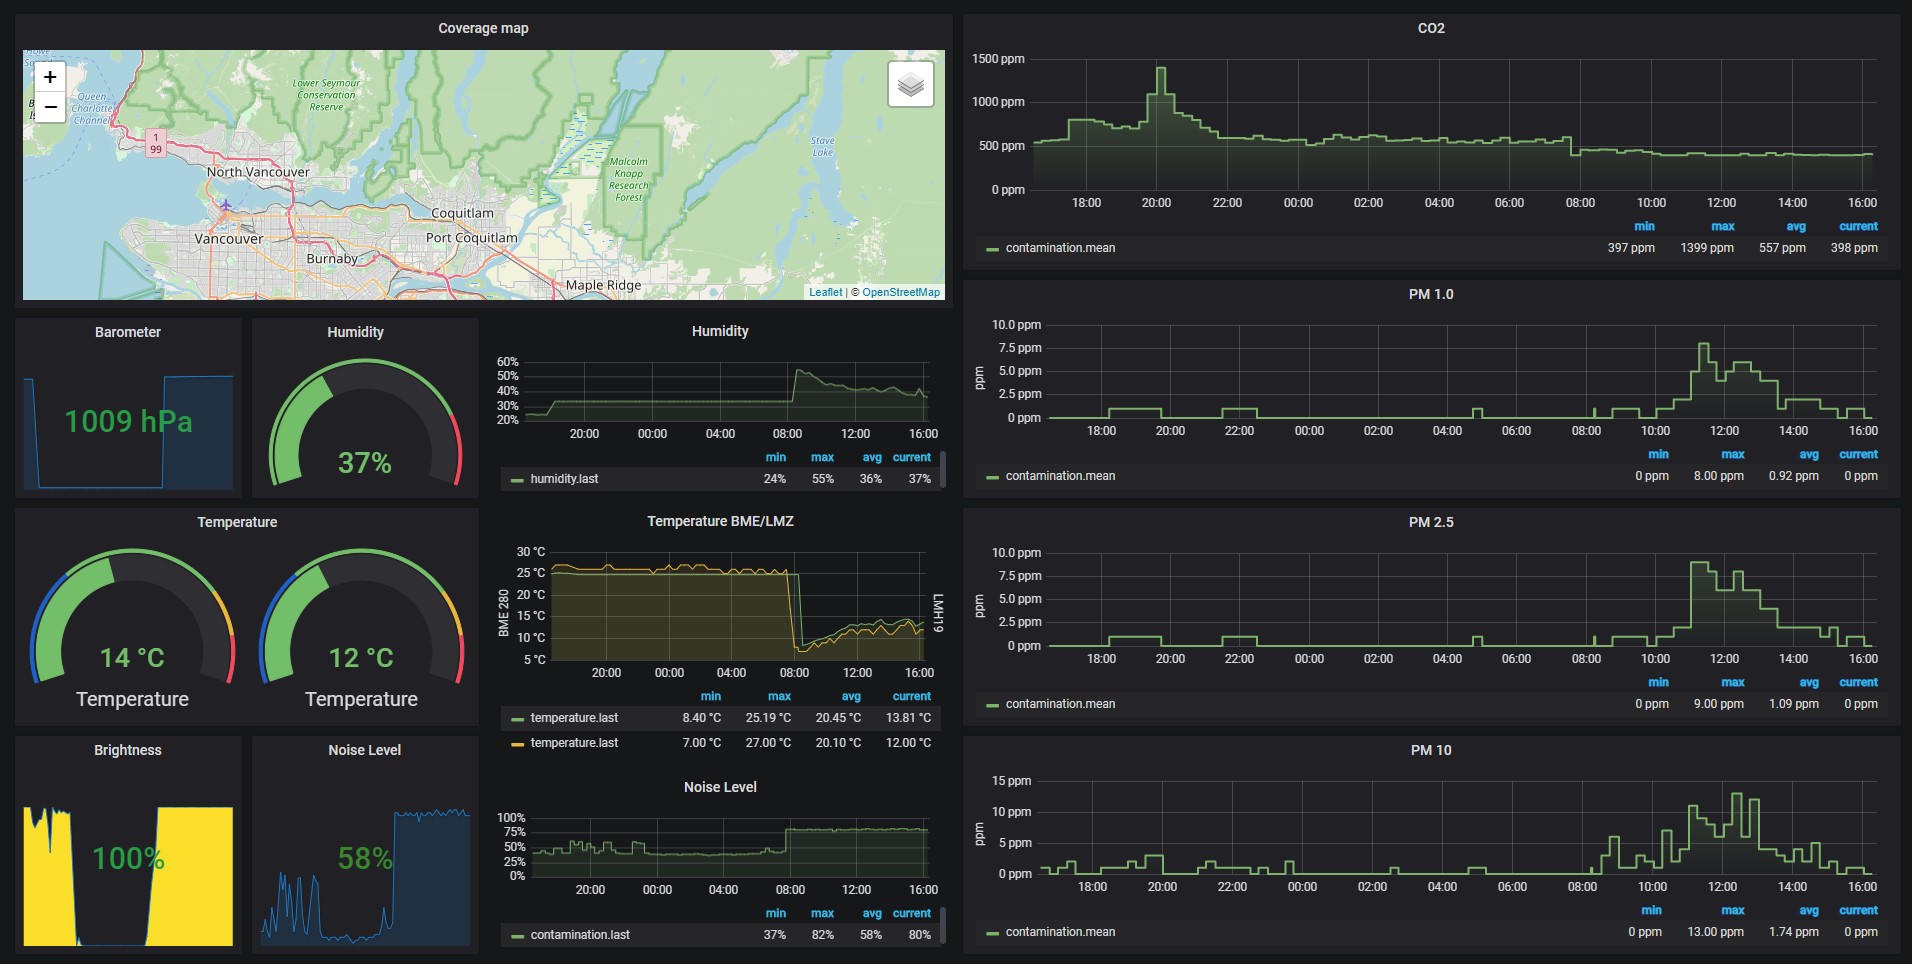Open the Coverage map panel title menu
The image size is (1912, 964).
click(x=483, y=28)
